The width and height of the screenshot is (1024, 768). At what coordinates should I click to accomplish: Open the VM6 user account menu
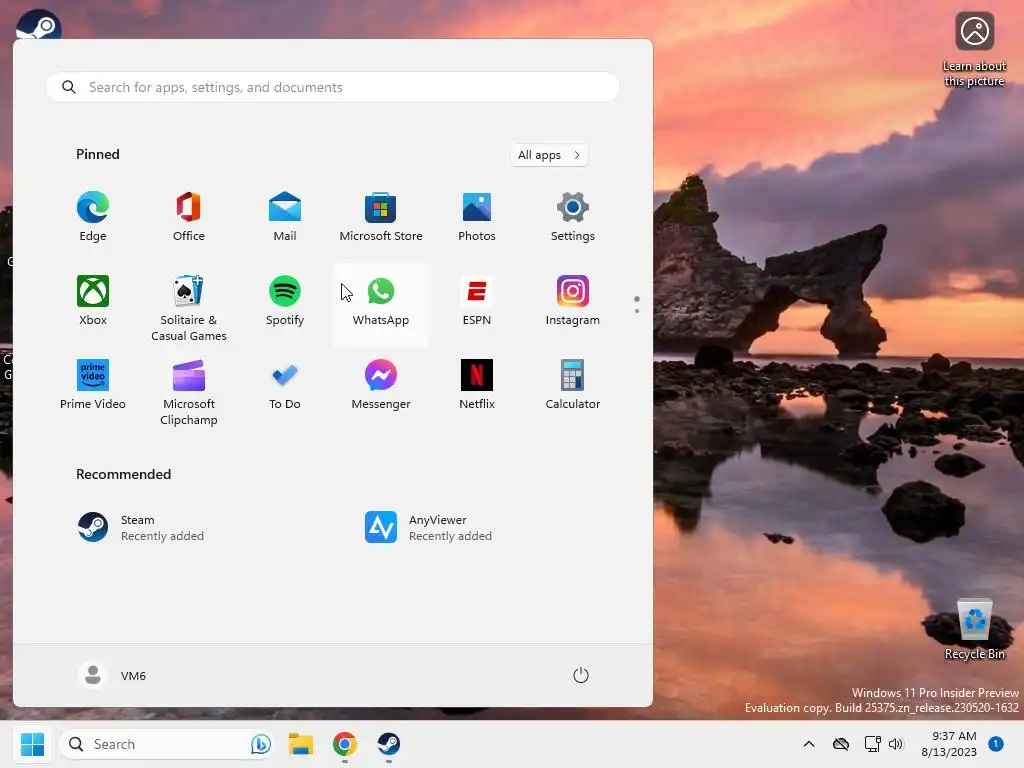point(112,675)
